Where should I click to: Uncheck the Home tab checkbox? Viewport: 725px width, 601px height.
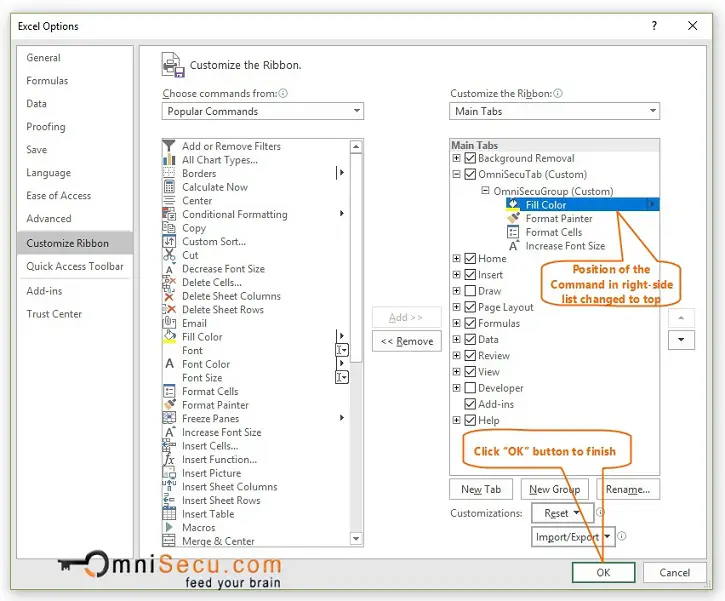[470, 258]
